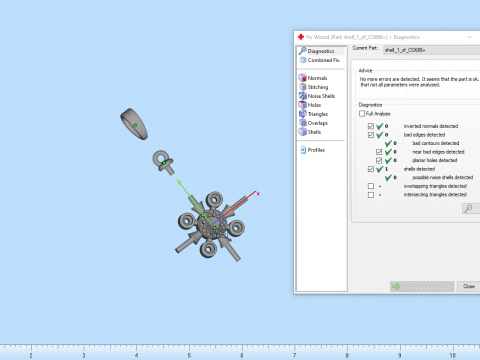Screen dimensions: 480x360
Task: Select the spherical pendant part with sprues
Action: [x=211, y=227]
